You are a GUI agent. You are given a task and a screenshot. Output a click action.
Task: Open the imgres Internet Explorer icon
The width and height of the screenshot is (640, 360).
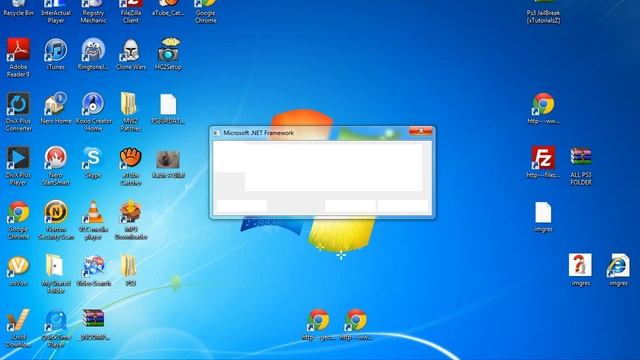[618, 266]
